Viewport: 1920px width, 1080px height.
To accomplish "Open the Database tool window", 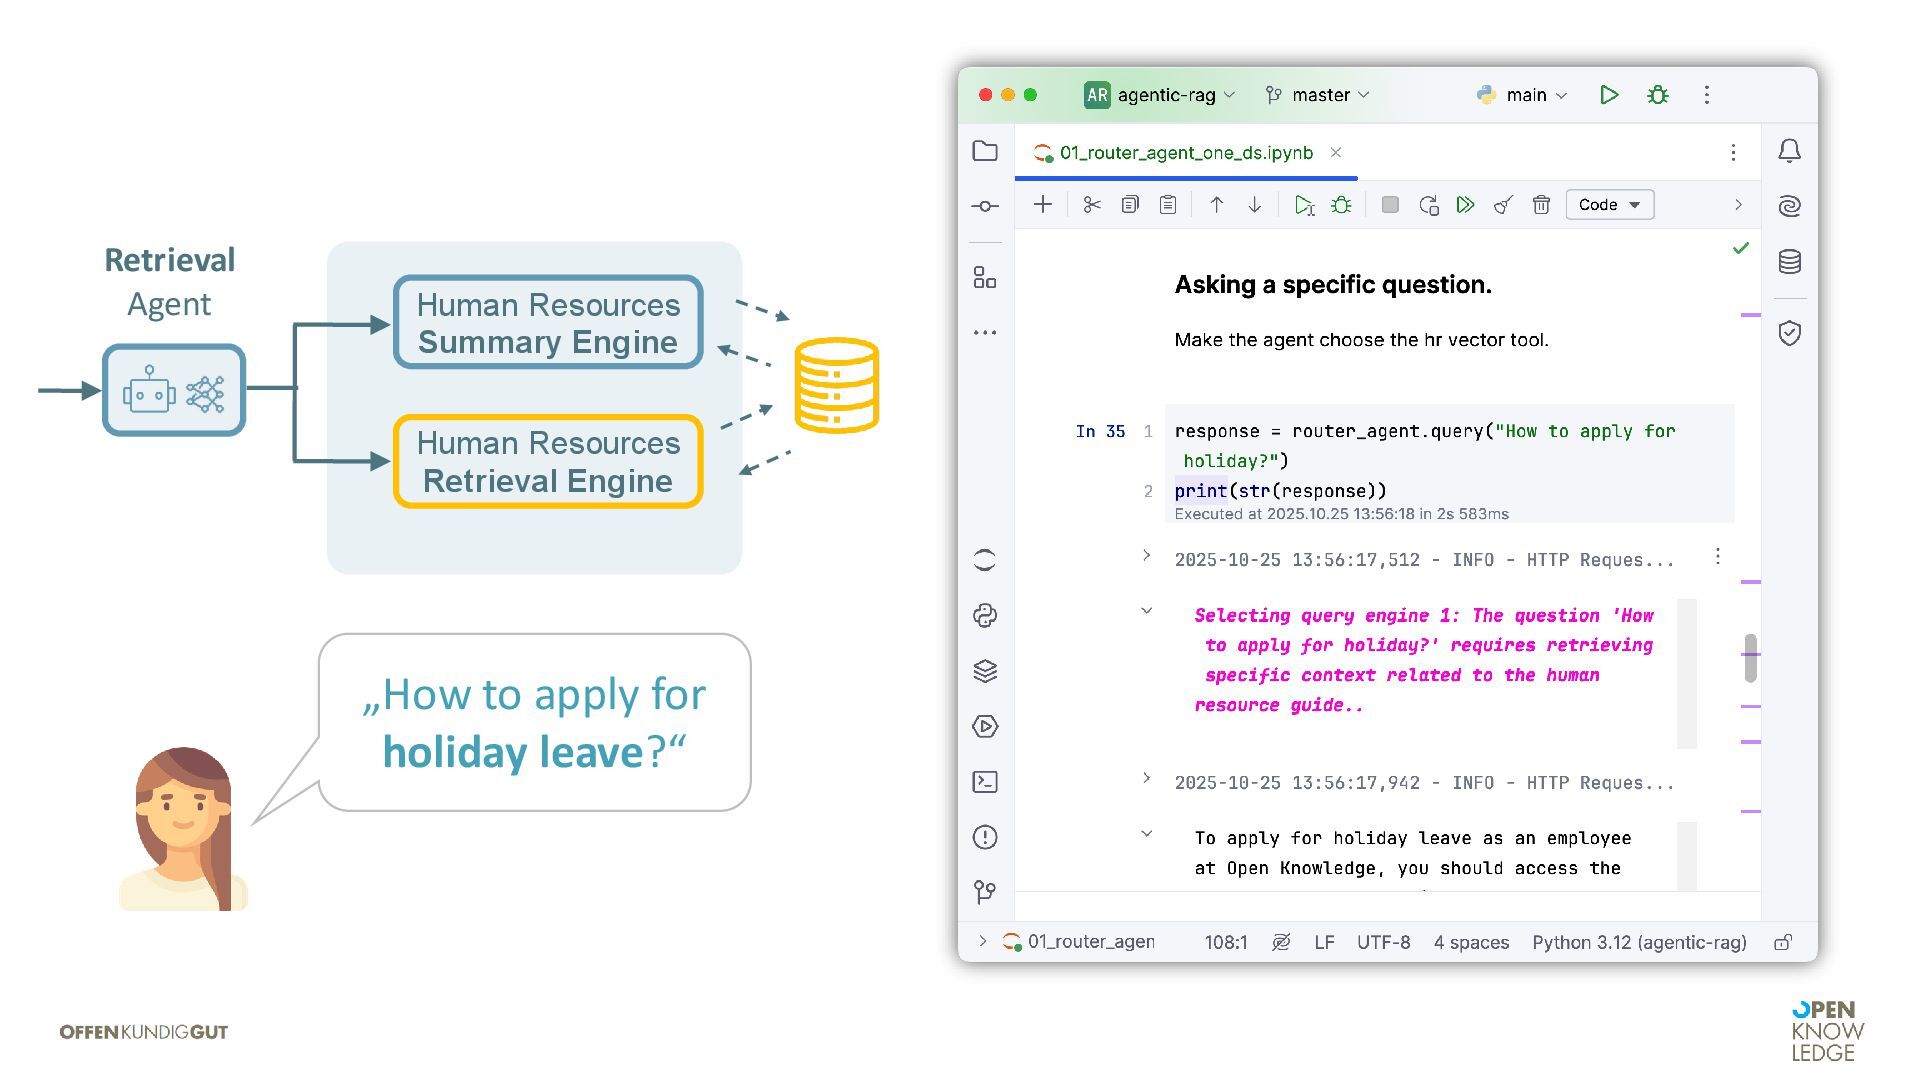I will click(x=1789, y=262).
